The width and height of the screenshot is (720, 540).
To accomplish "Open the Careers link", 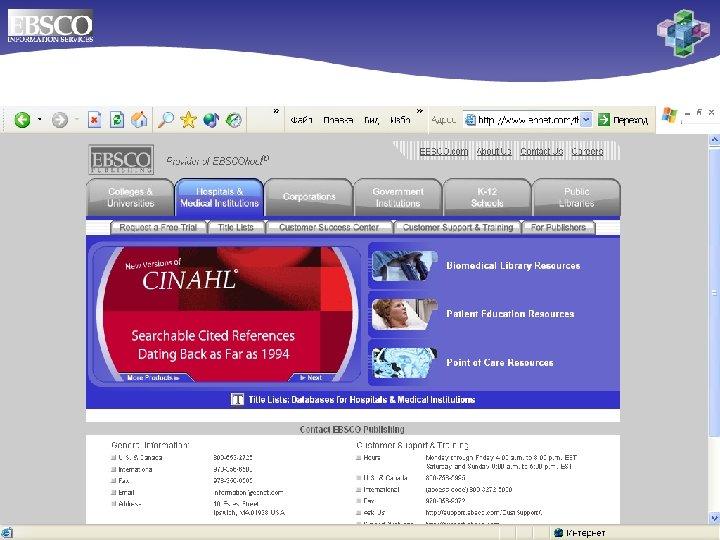I will coord(587,151).
